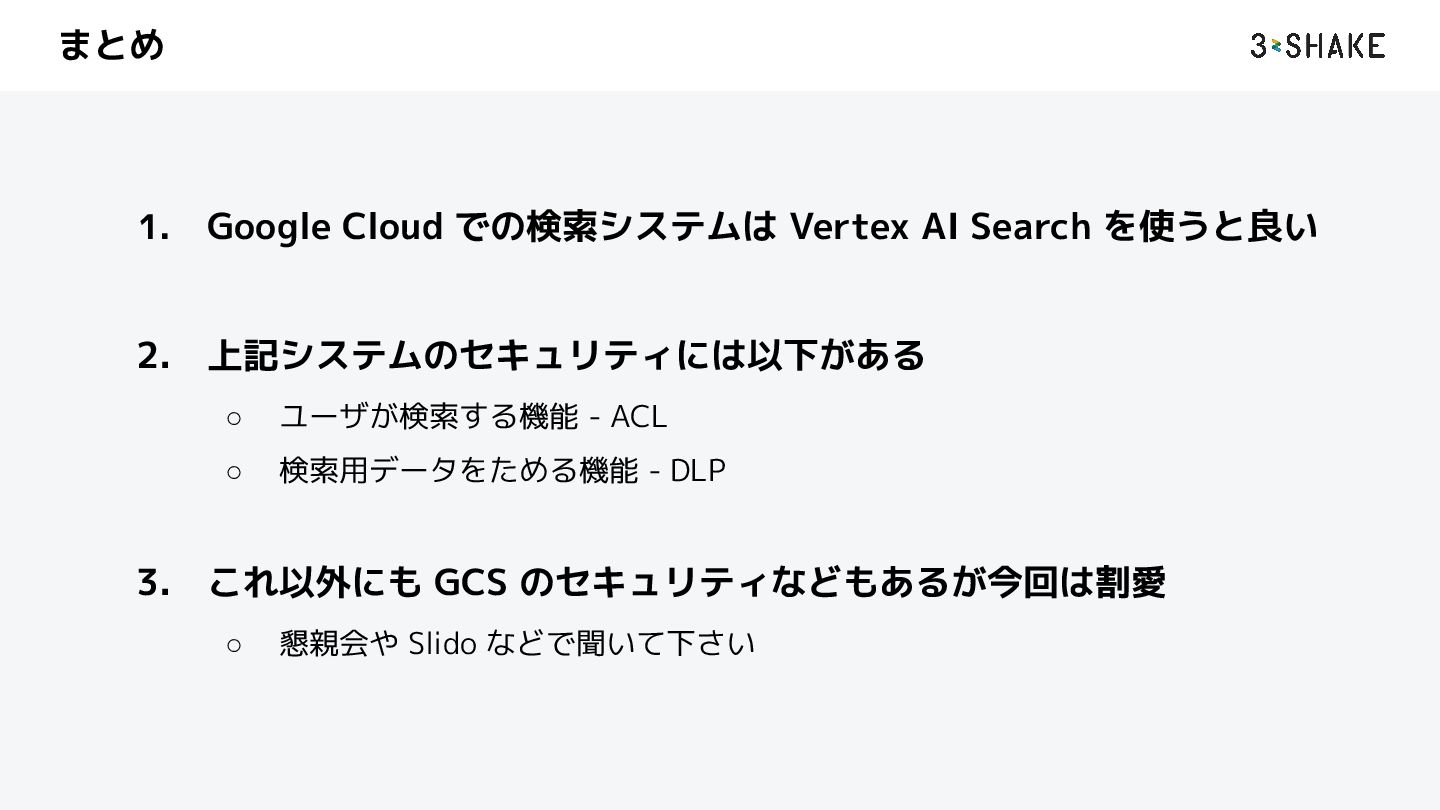
Task: Click the word ACL
Action: point(639,416)
